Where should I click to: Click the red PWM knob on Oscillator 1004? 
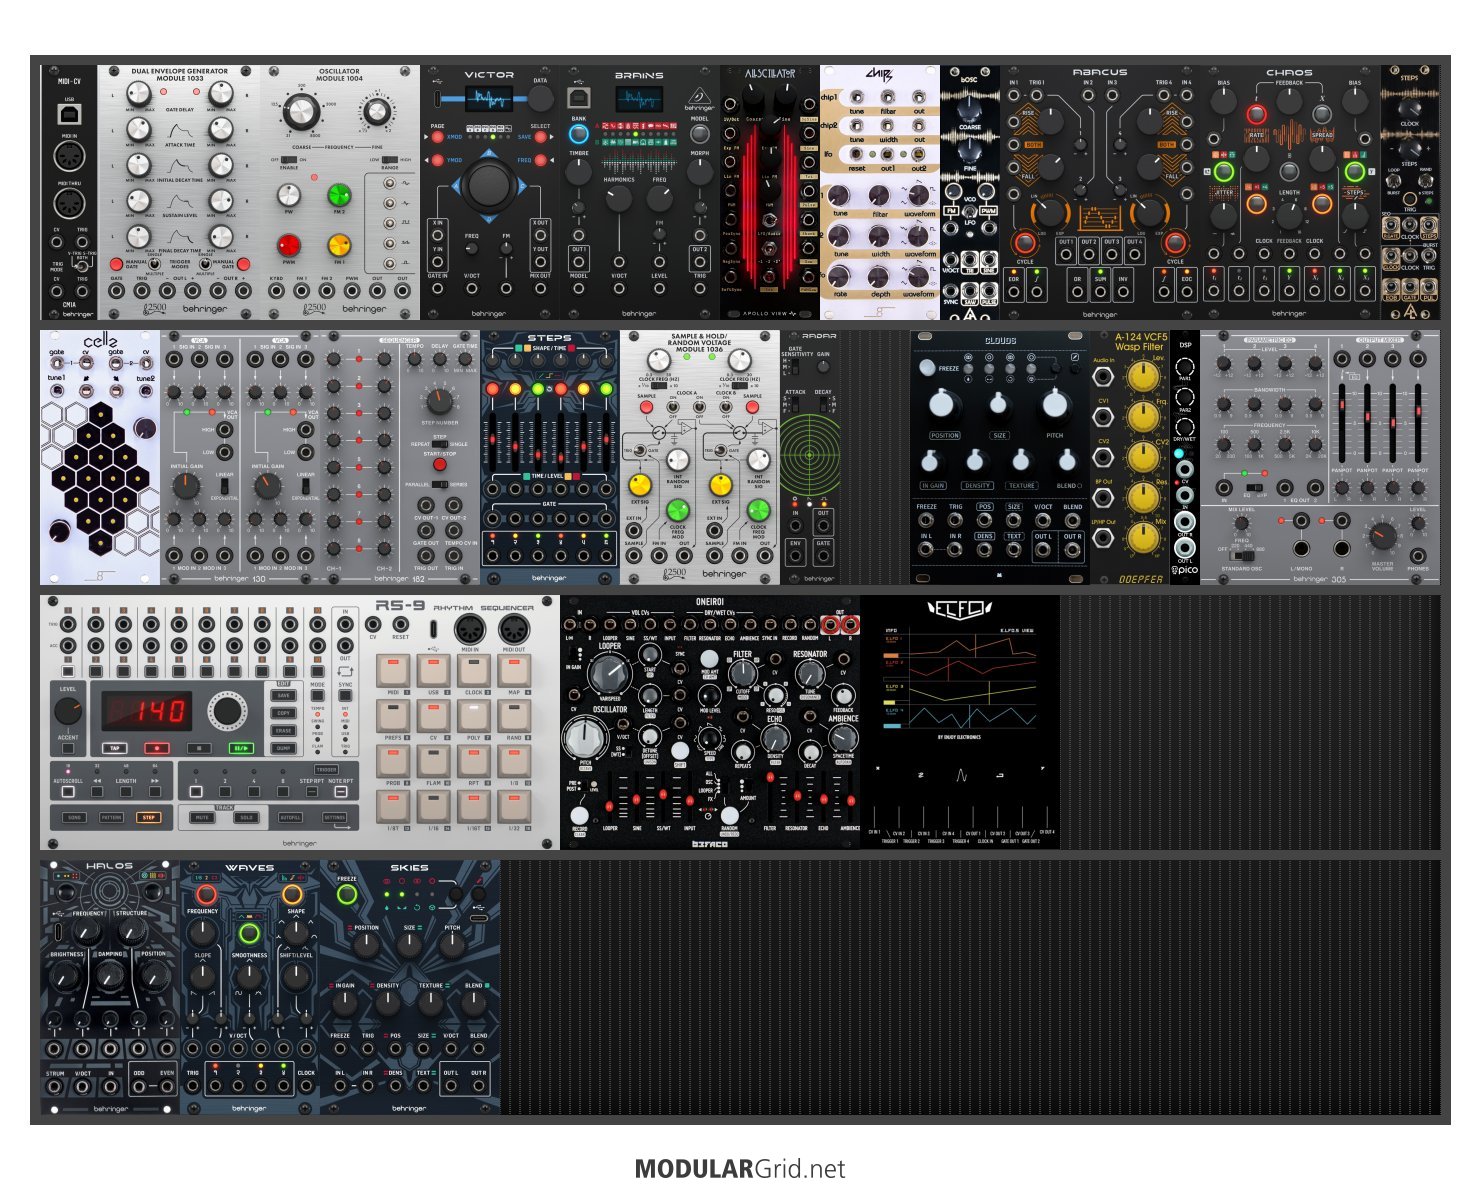(x=289, y=245)
